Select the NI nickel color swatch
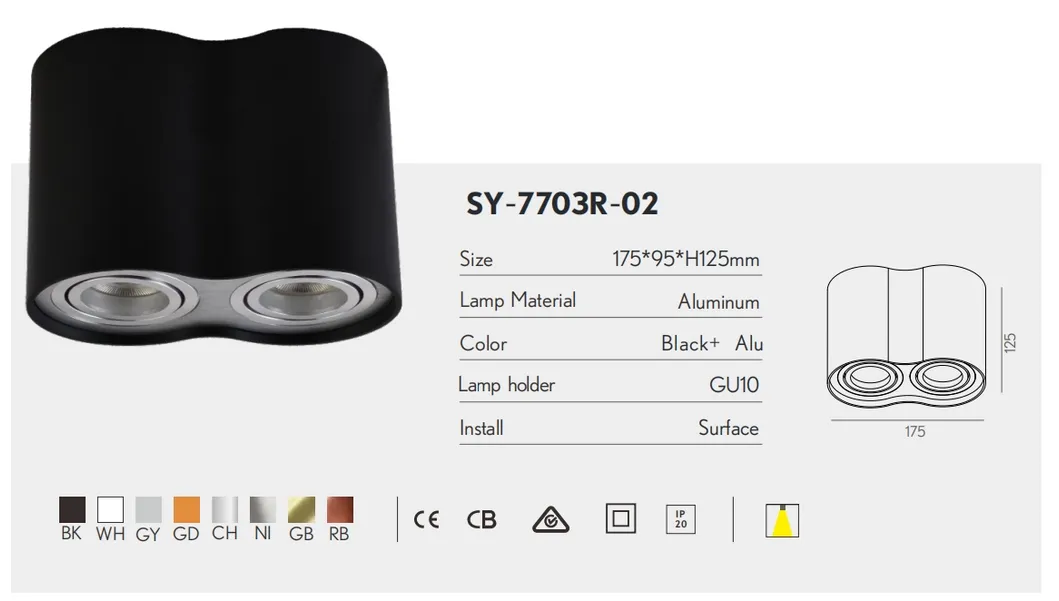 tap(263, 510)
